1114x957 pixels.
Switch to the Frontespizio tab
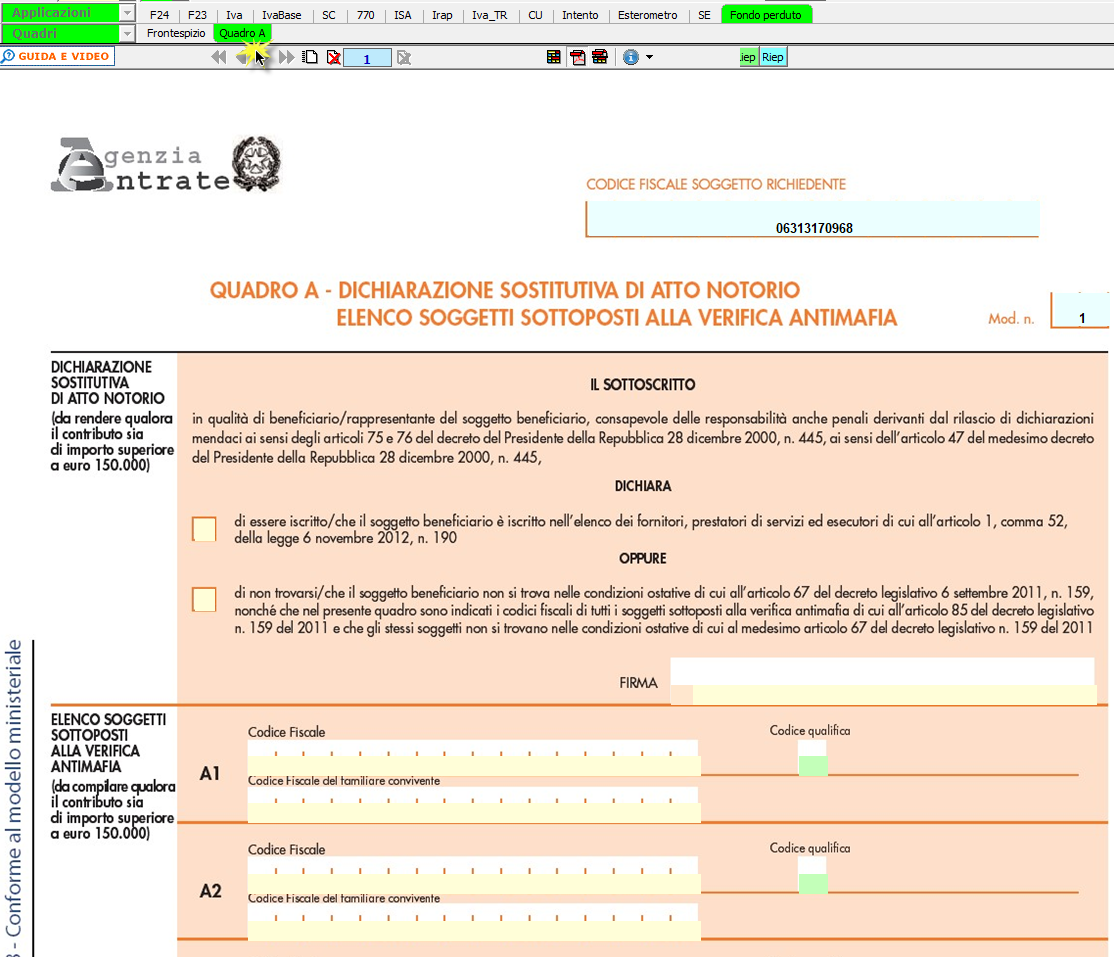point(176,33)
